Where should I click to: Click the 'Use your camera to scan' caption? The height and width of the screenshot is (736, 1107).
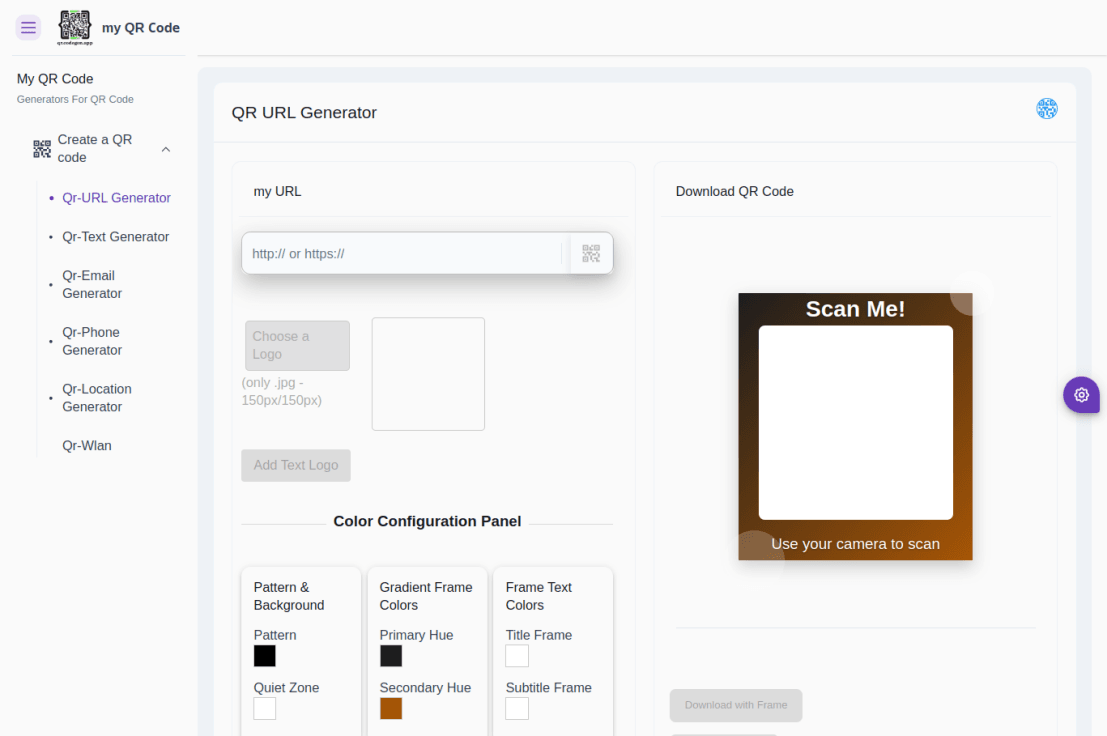(x=856, y=544)
